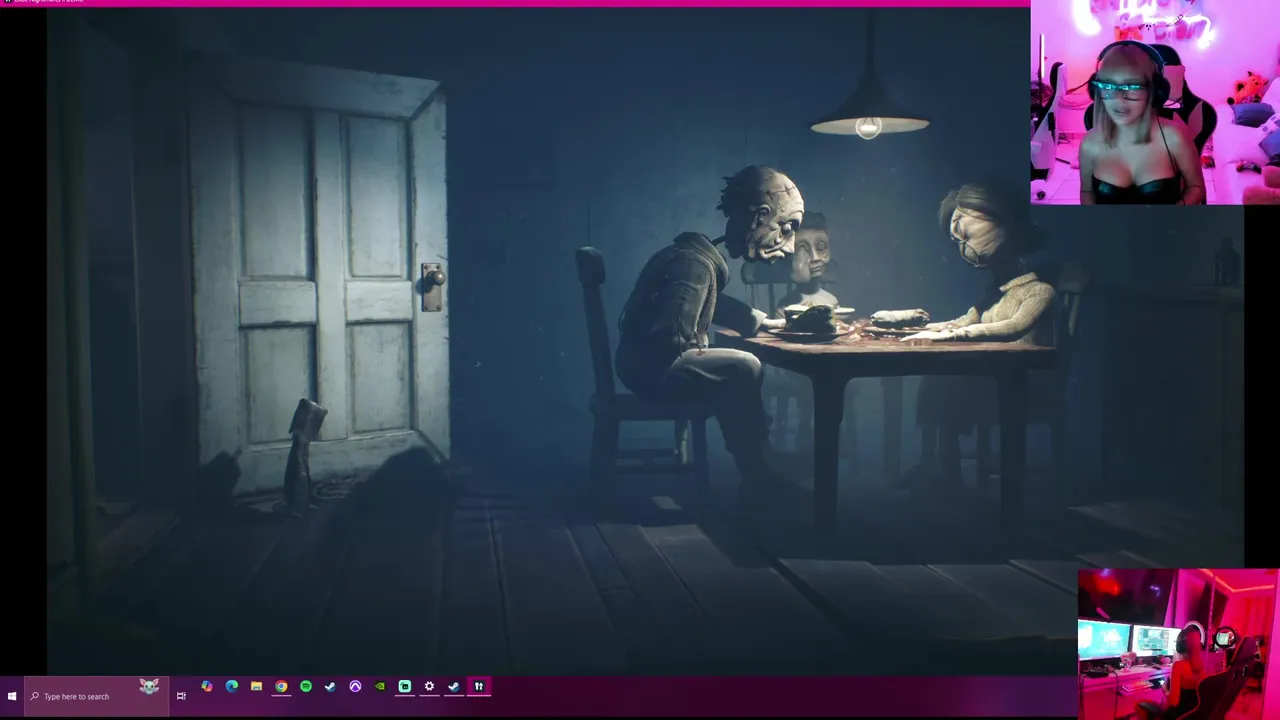Open the Windows Start menu
Viewport: 1280px width, 720px height.
click(12, 696)
